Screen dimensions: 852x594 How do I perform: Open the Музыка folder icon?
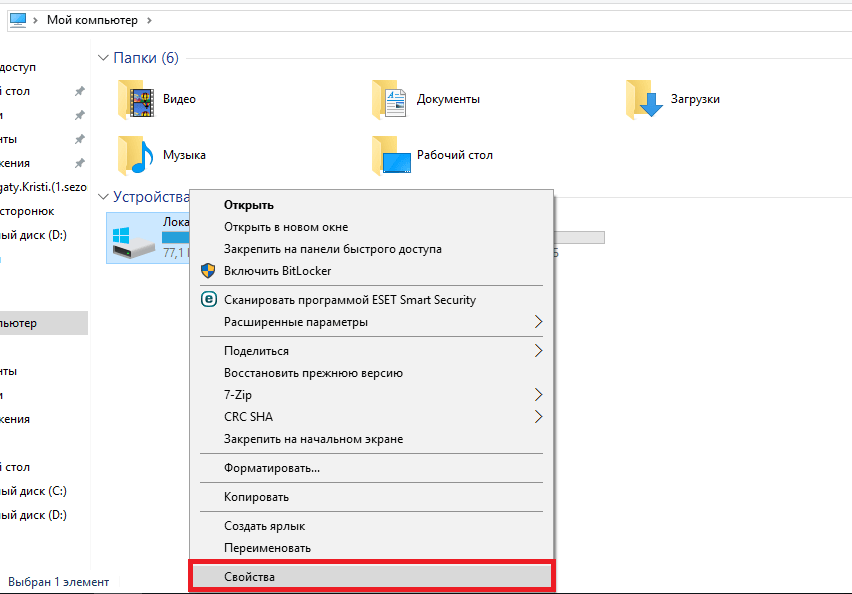click(x=137, y=155)
